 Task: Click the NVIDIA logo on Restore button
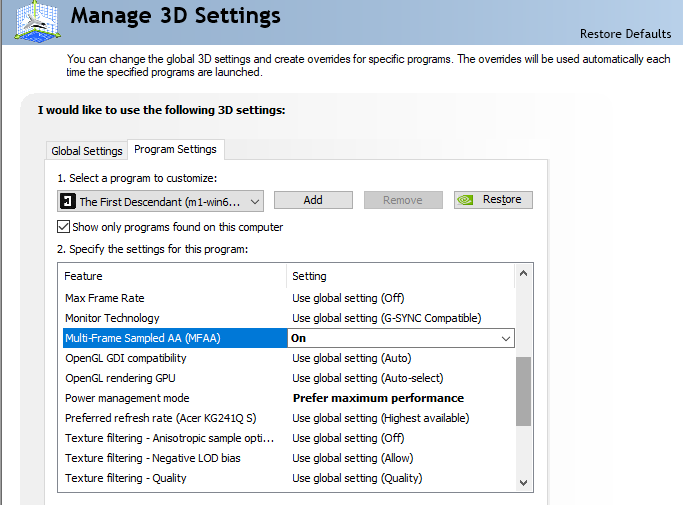[467, 200]
